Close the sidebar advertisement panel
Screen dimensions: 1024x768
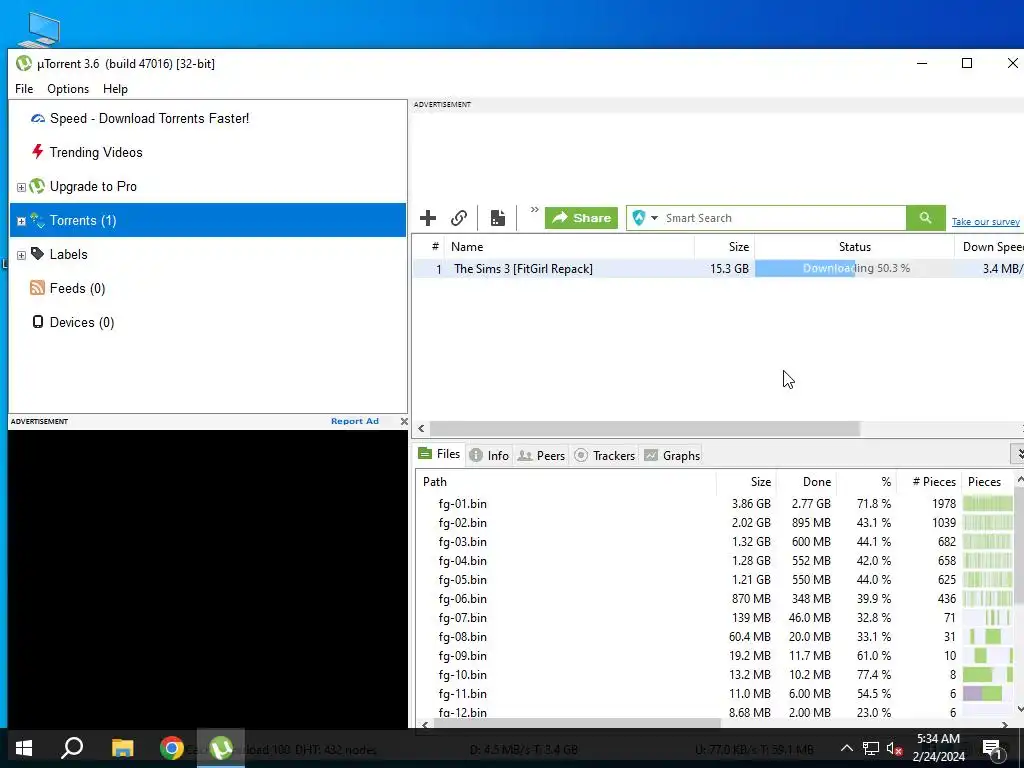pos(404,421)
